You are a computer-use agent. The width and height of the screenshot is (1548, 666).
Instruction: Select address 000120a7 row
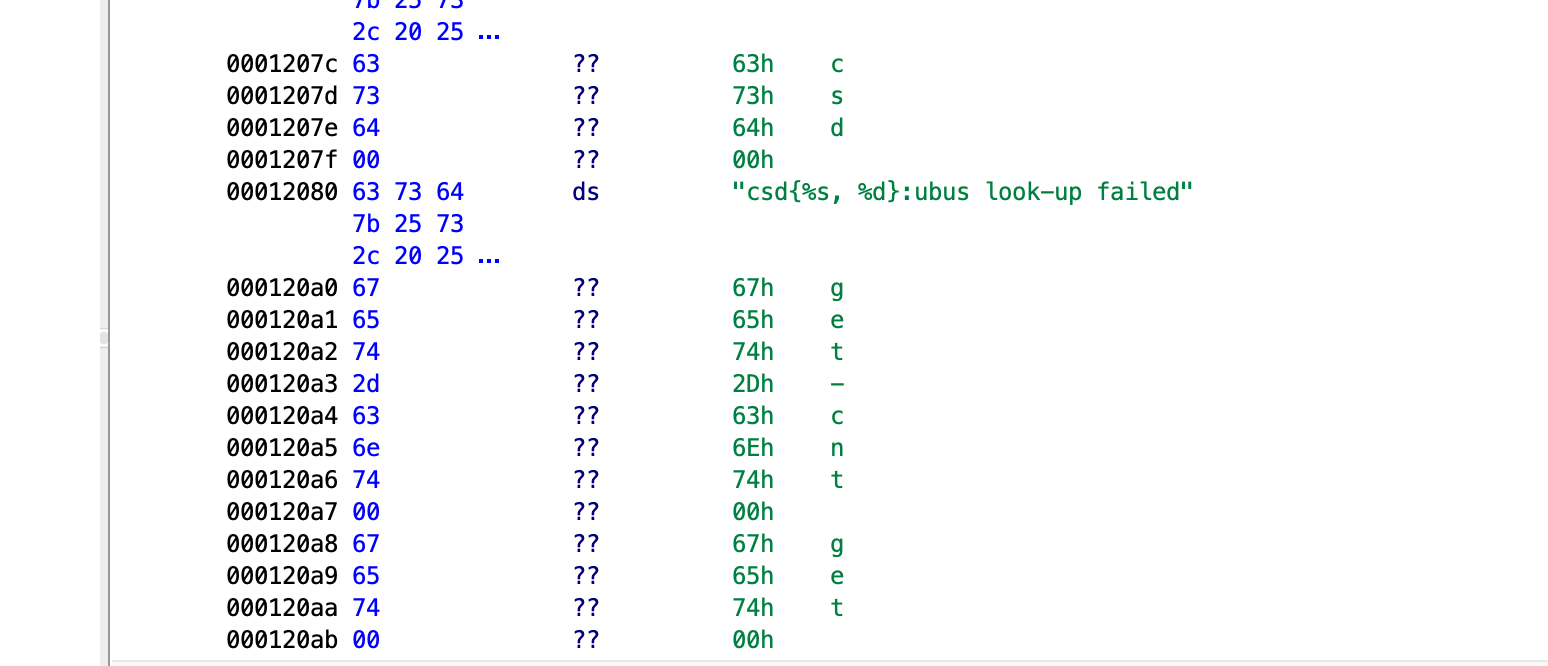[282, 512]
